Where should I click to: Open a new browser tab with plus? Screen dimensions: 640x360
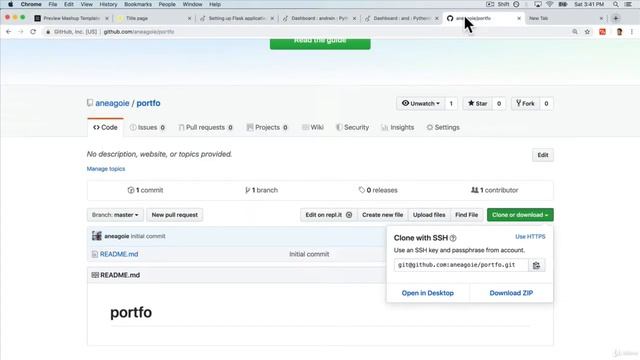(616, 18)
